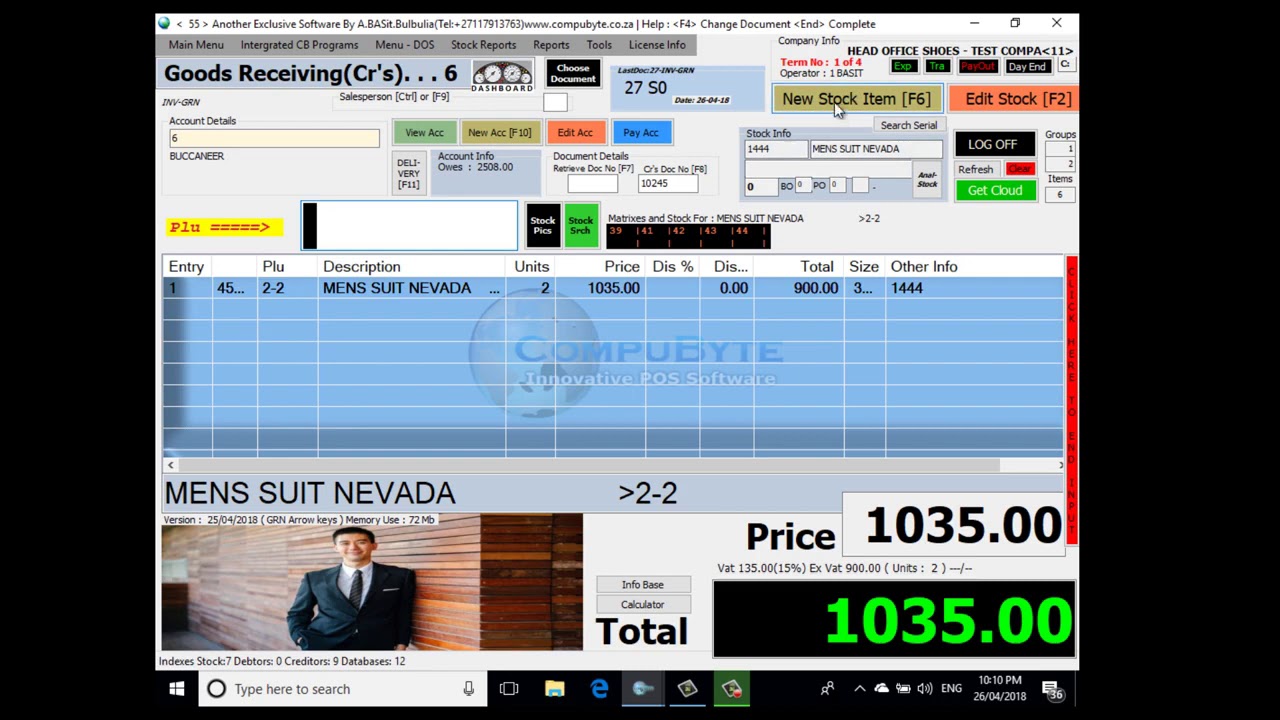Screen dimensions: 1280x720
Task: Click the blue Pay Acc button
Action: point(641,132)
